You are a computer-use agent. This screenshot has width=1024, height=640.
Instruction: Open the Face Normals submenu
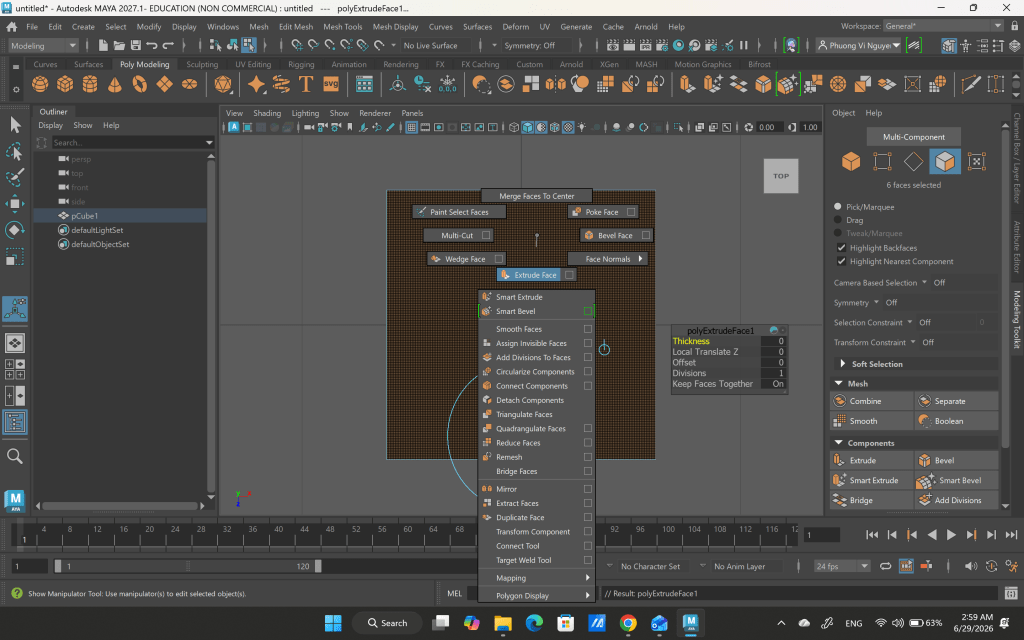607,259
